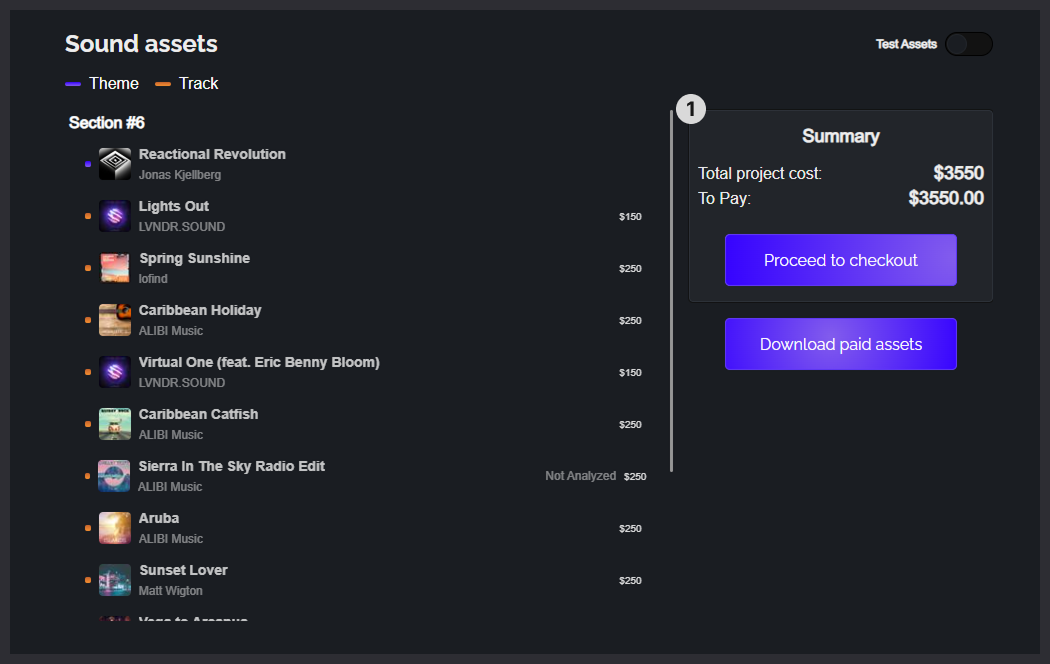
Task: Download paid assets
Action: pos(840,344)
